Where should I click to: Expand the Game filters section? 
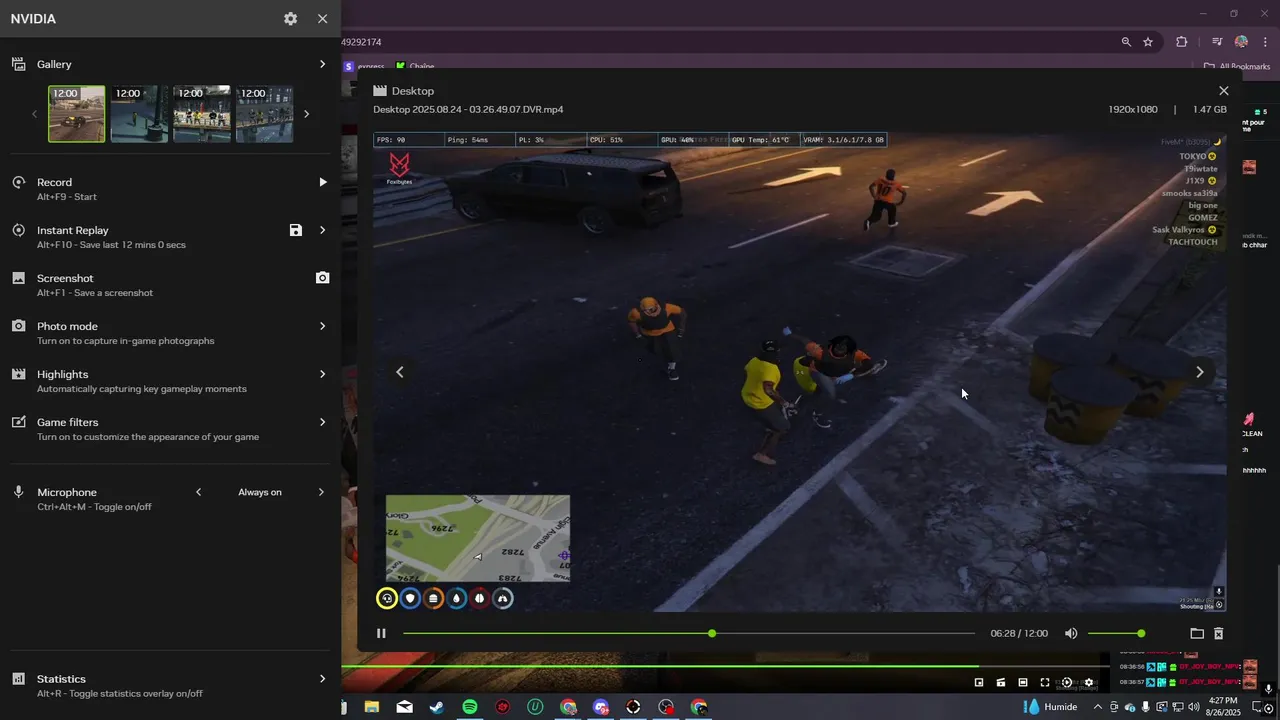(322, 422)
